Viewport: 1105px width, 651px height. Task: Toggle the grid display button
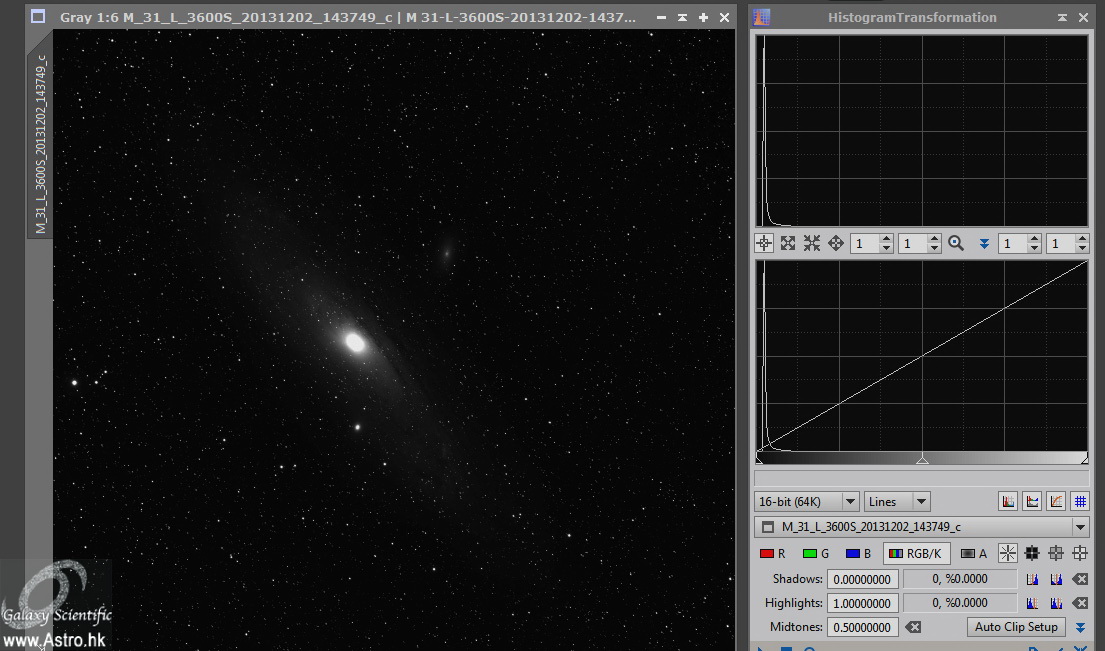click(1080, 501)
